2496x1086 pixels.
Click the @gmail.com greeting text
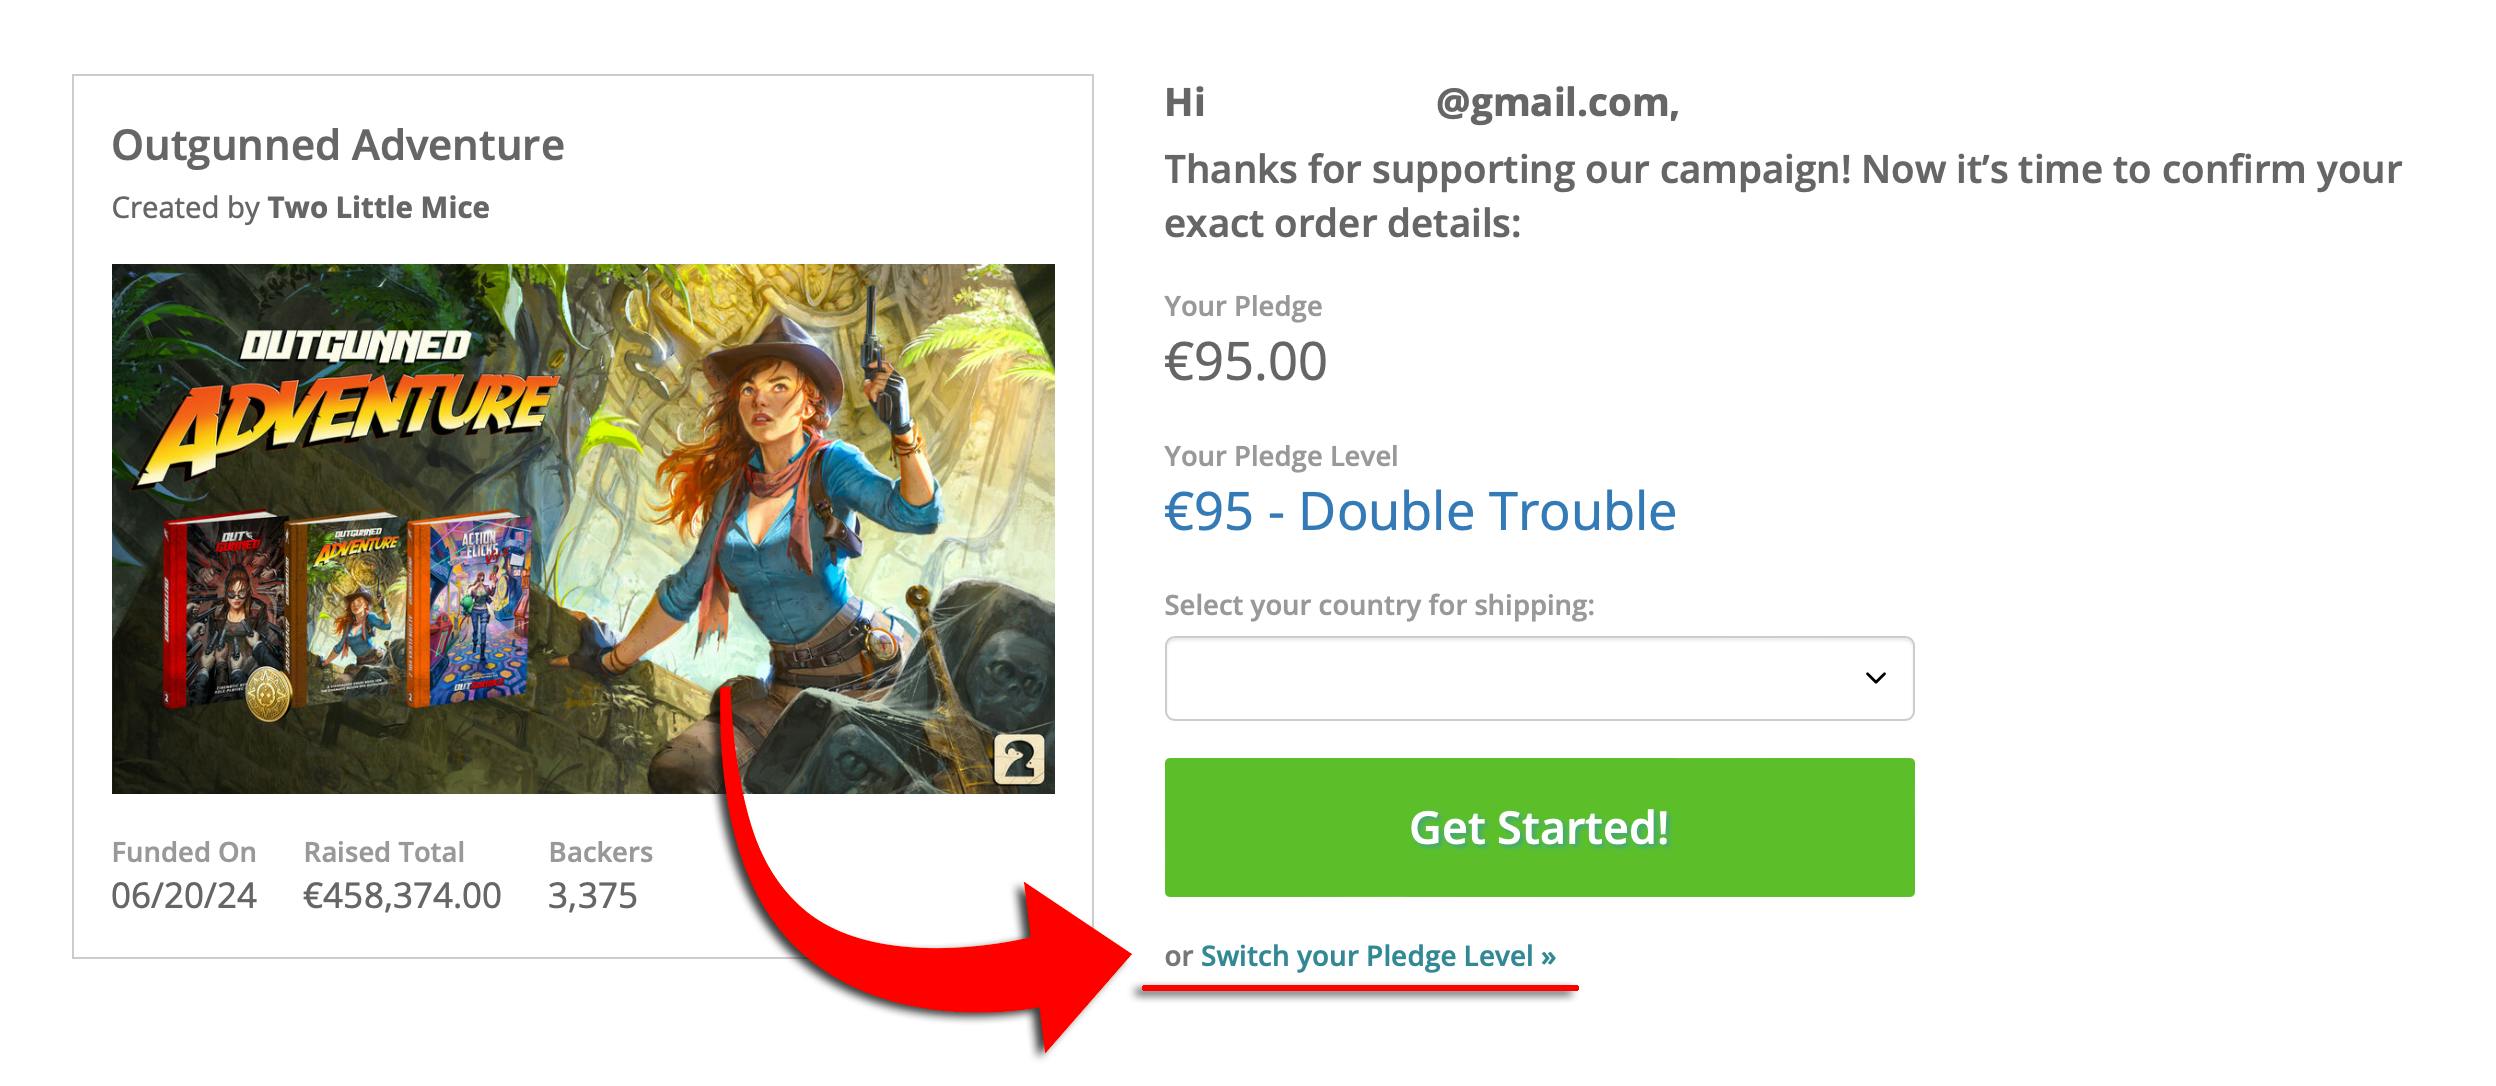pos(1556,102)
